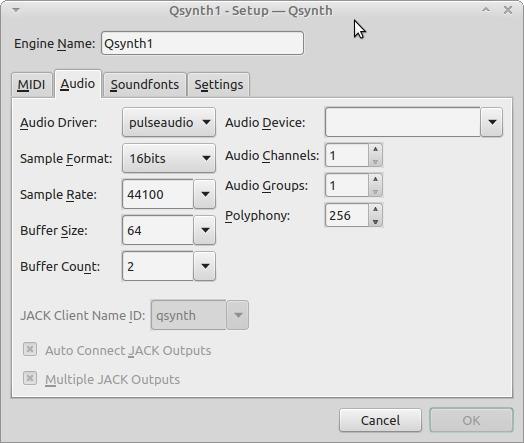Screen dimensions: 524x443
Task: Click the Engine Name text field
Action: 203,43
